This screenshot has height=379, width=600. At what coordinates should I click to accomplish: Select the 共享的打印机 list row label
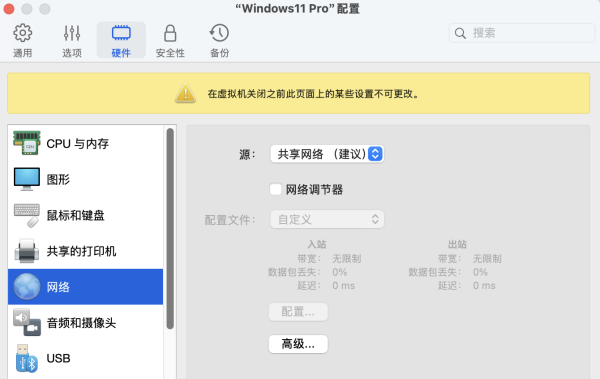coord(81,251)
